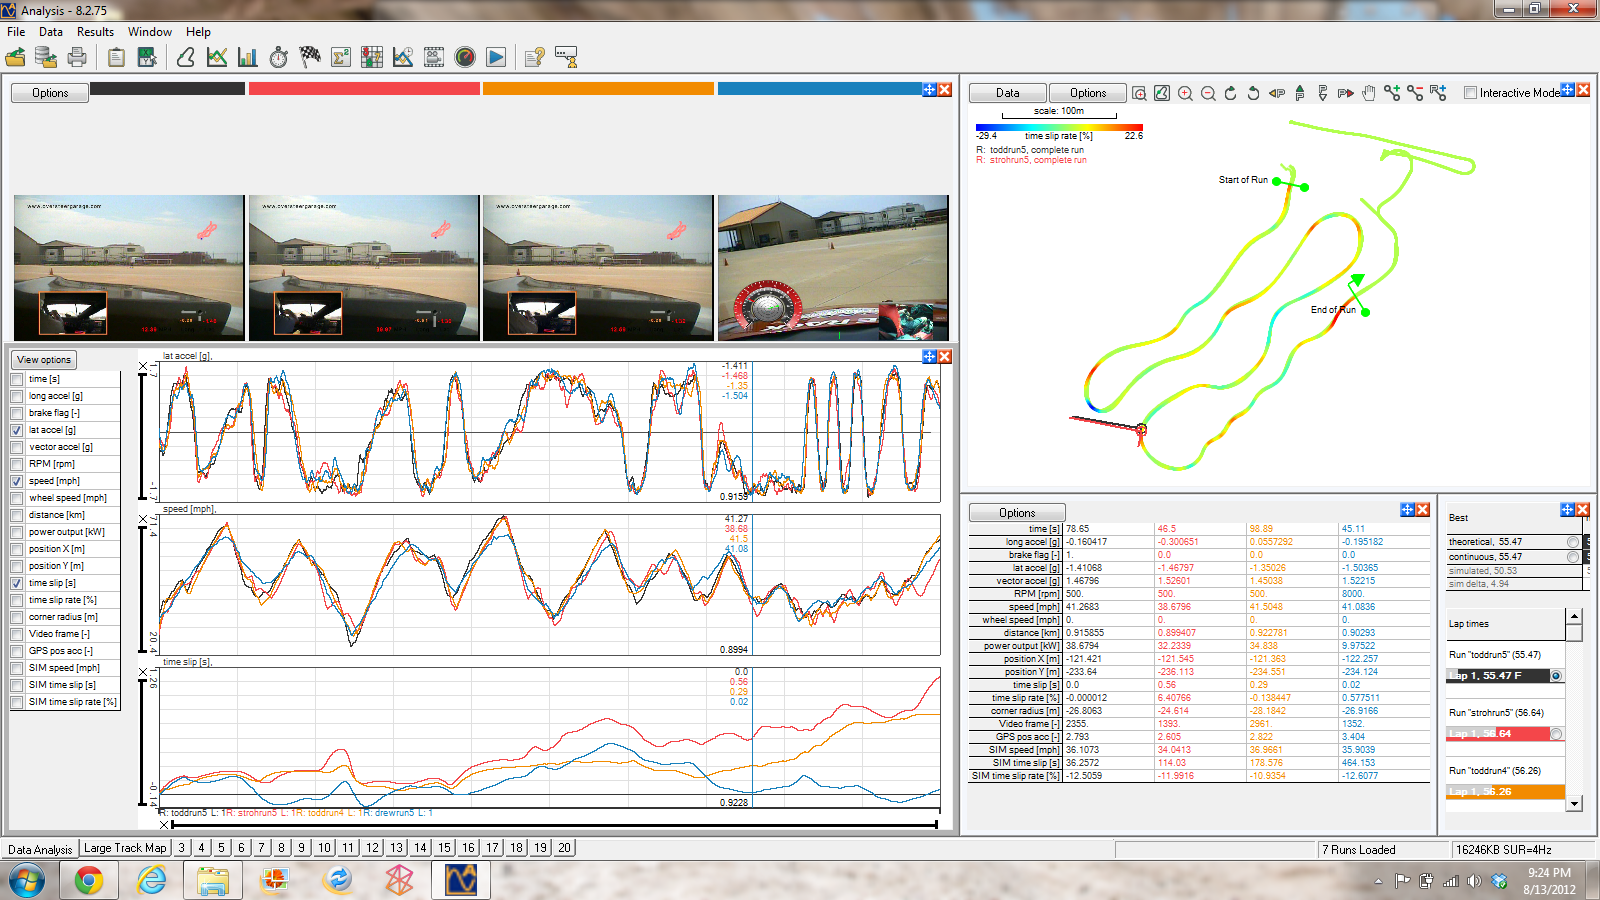
Task: Select the hand pan tool above map
Action: click(1369, 93)
